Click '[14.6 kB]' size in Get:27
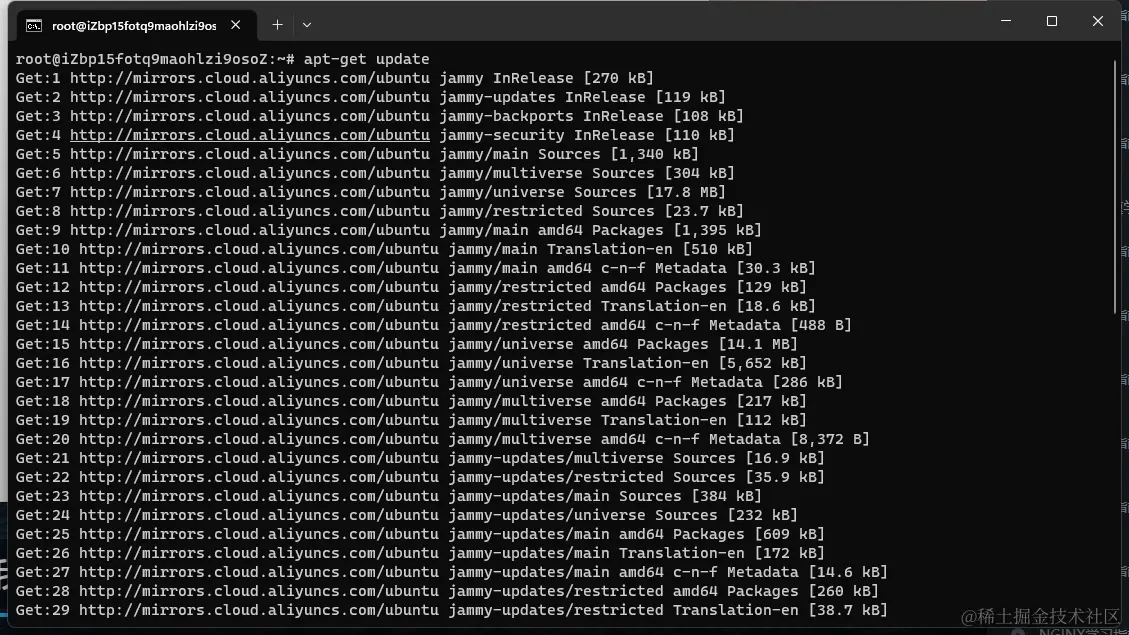This screenshot has height=635, width=1129. [847, 572]
